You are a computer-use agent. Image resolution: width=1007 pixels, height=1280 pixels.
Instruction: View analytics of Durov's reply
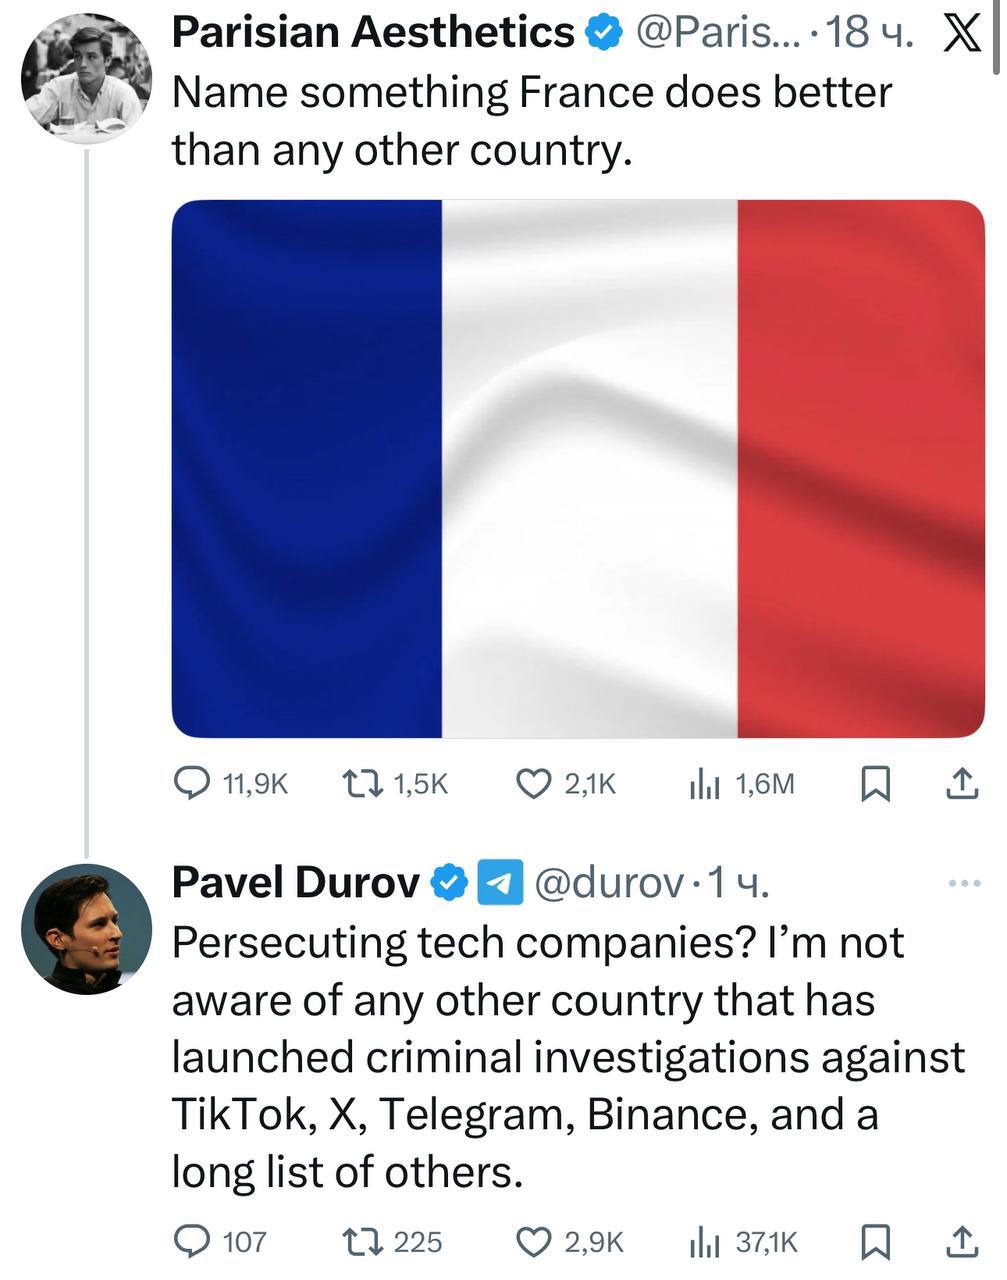705,1243
